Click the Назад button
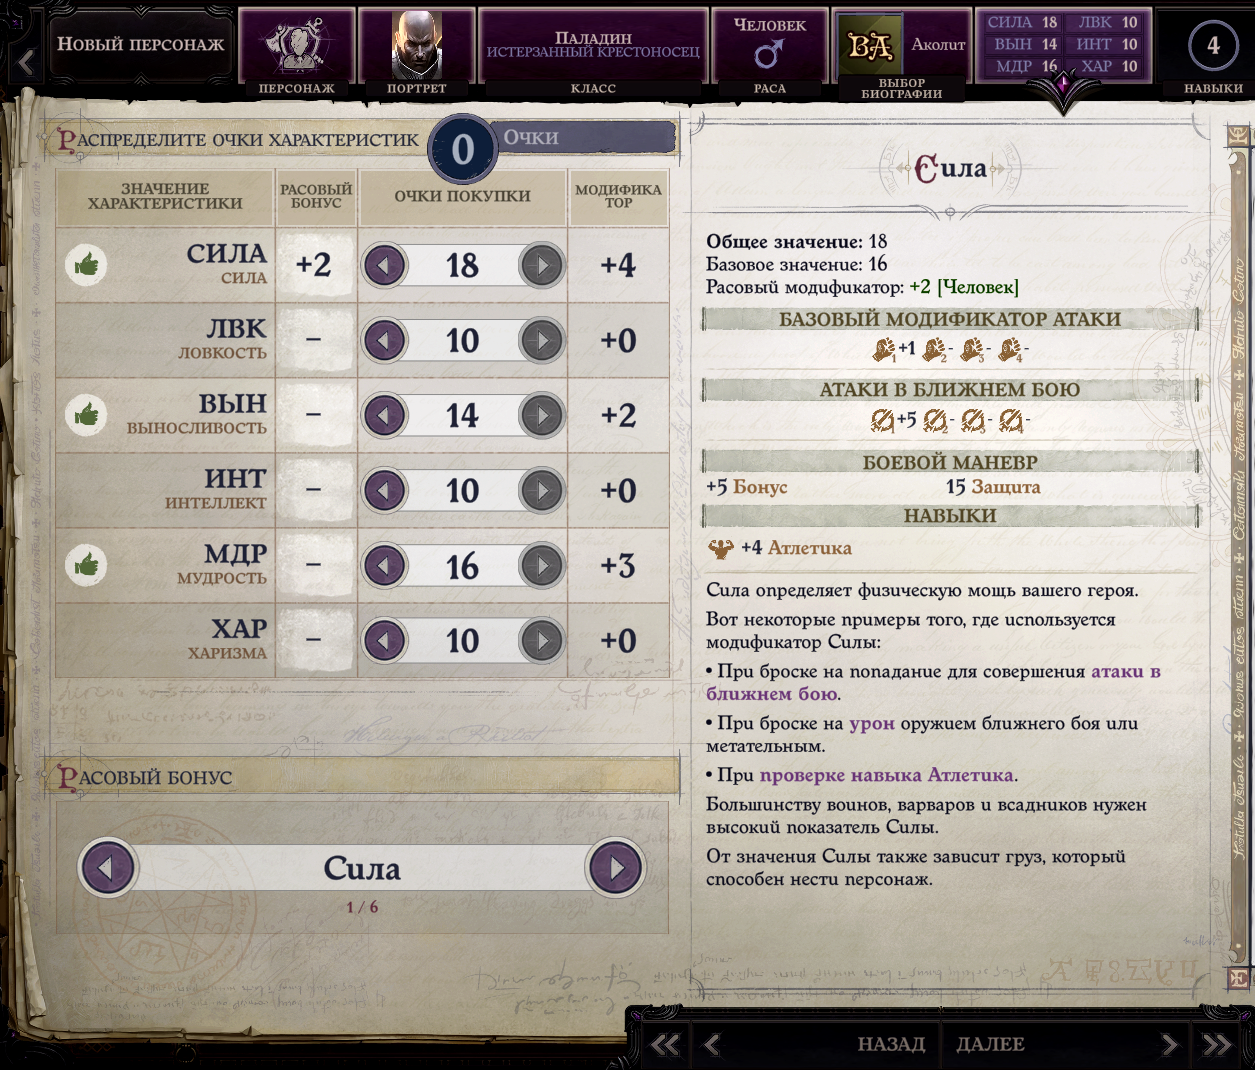 (x=891, y=1044)
